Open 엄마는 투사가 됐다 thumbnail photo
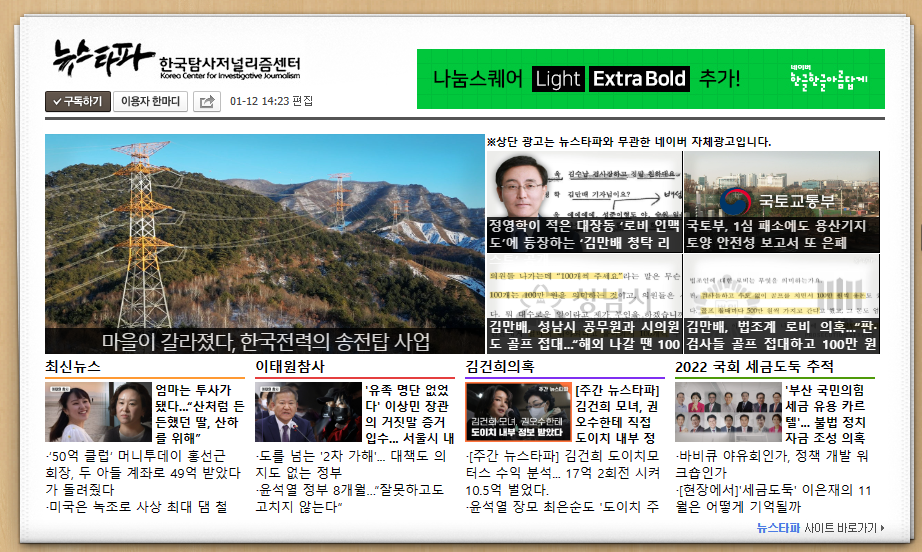The image size is (922, 552). [98, 412]
